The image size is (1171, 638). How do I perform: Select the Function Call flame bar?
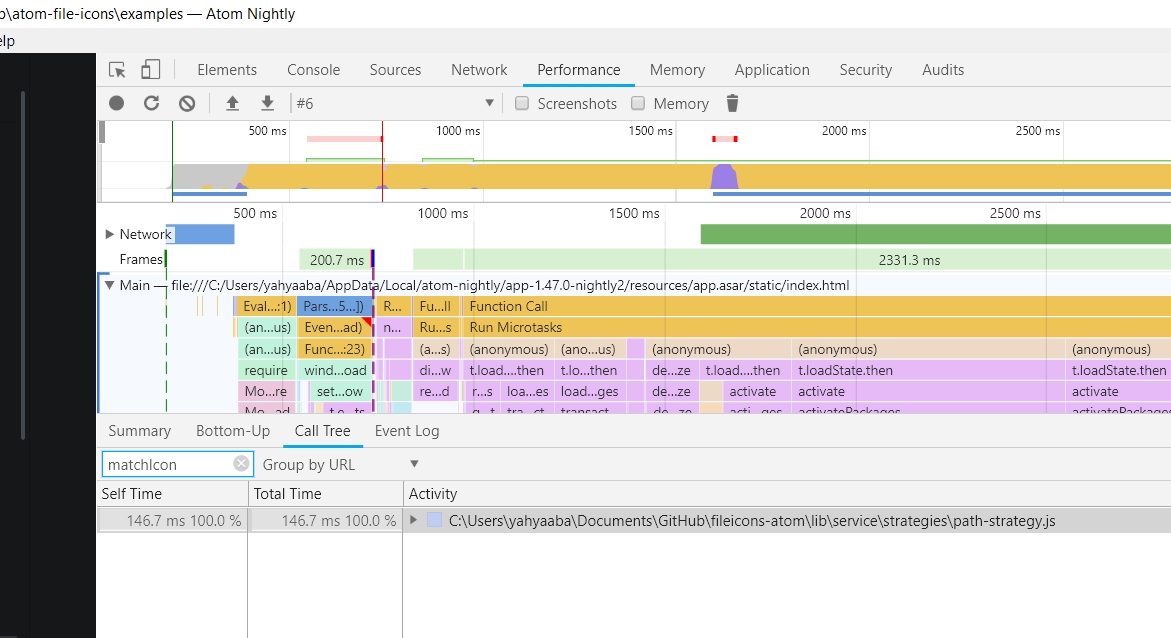point(816,306)
